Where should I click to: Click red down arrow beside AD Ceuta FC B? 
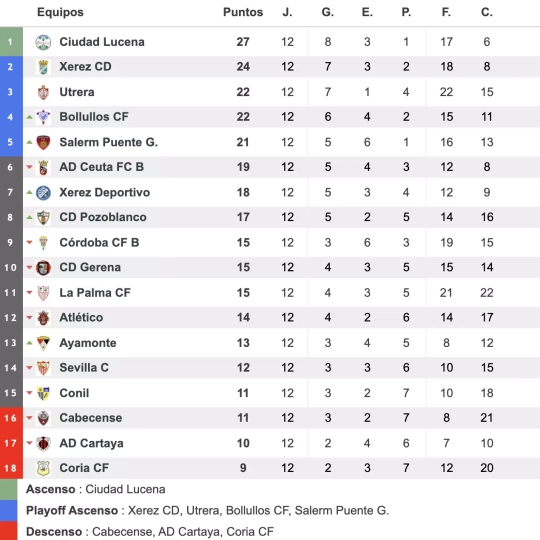tap(30, 167)
